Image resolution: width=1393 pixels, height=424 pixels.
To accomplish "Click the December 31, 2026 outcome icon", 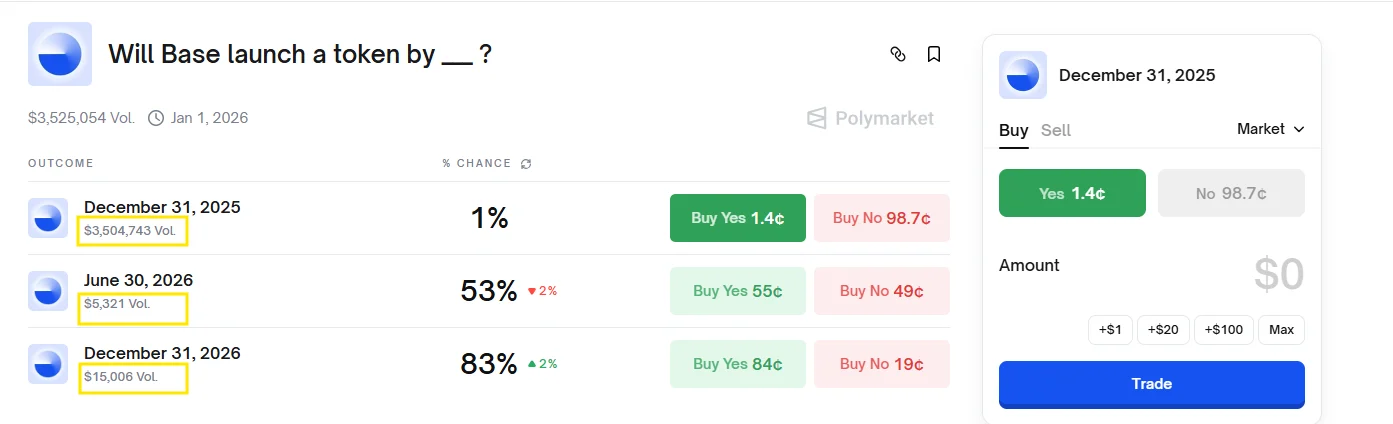I will tap(48, 364).
